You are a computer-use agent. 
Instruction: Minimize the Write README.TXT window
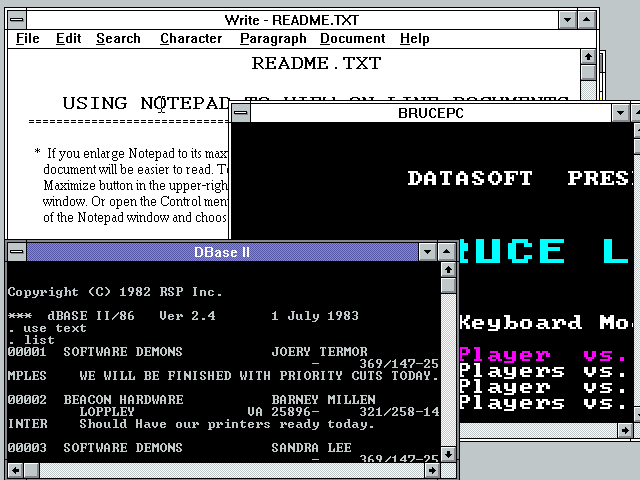pos(567,20)
